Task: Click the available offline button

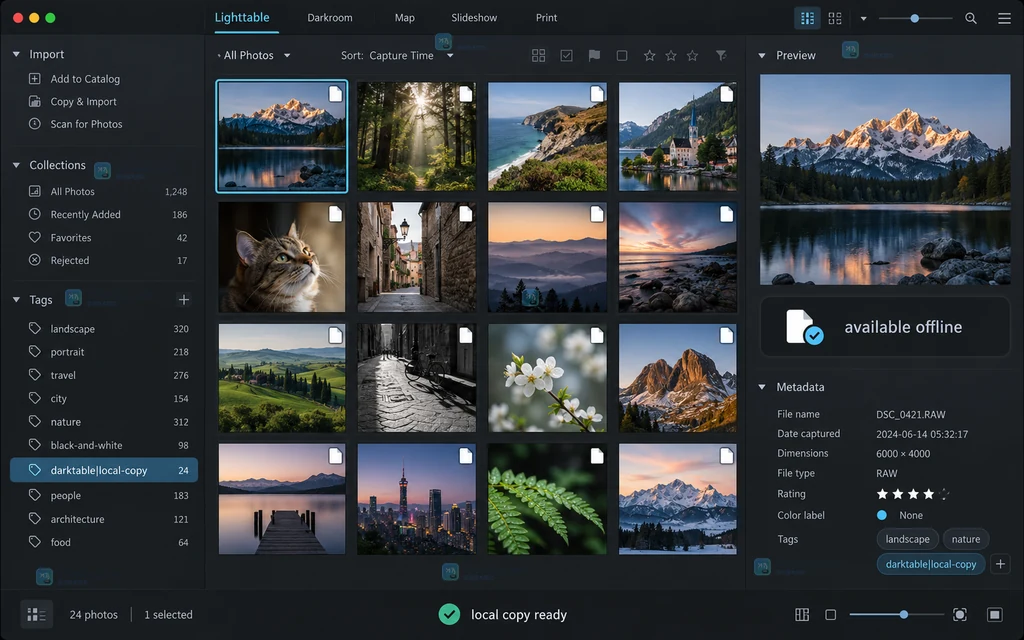Action: pyautogui.click(x=885, y=327)
